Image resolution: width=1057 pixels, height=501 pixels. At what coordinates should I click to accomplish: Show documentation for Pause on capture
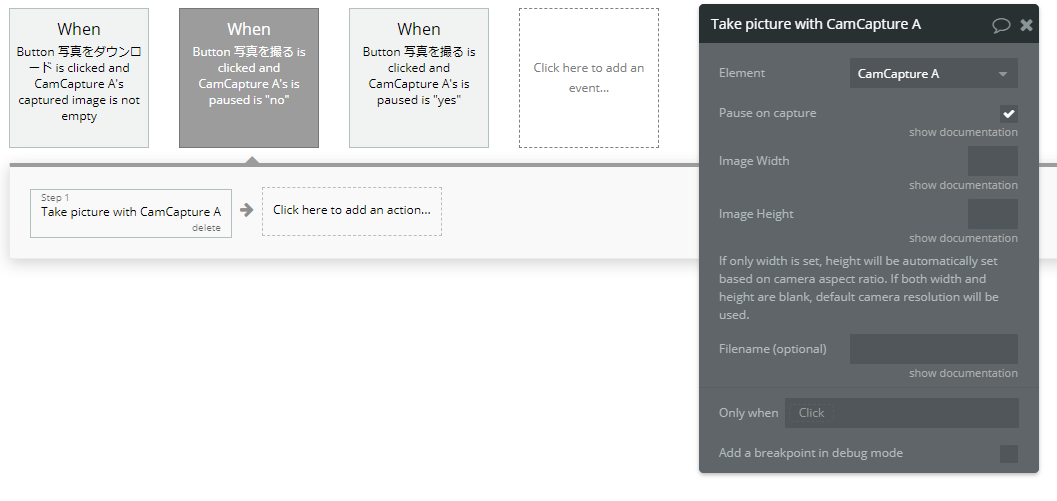(963, 132)
